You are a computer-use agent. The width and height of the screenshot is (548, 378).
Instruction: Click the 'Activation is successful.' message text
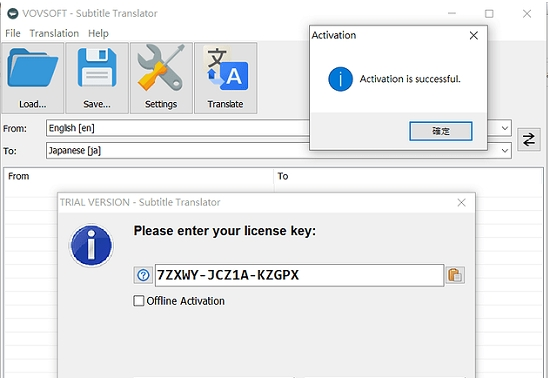pyautogui.click(x=410, y=79)
